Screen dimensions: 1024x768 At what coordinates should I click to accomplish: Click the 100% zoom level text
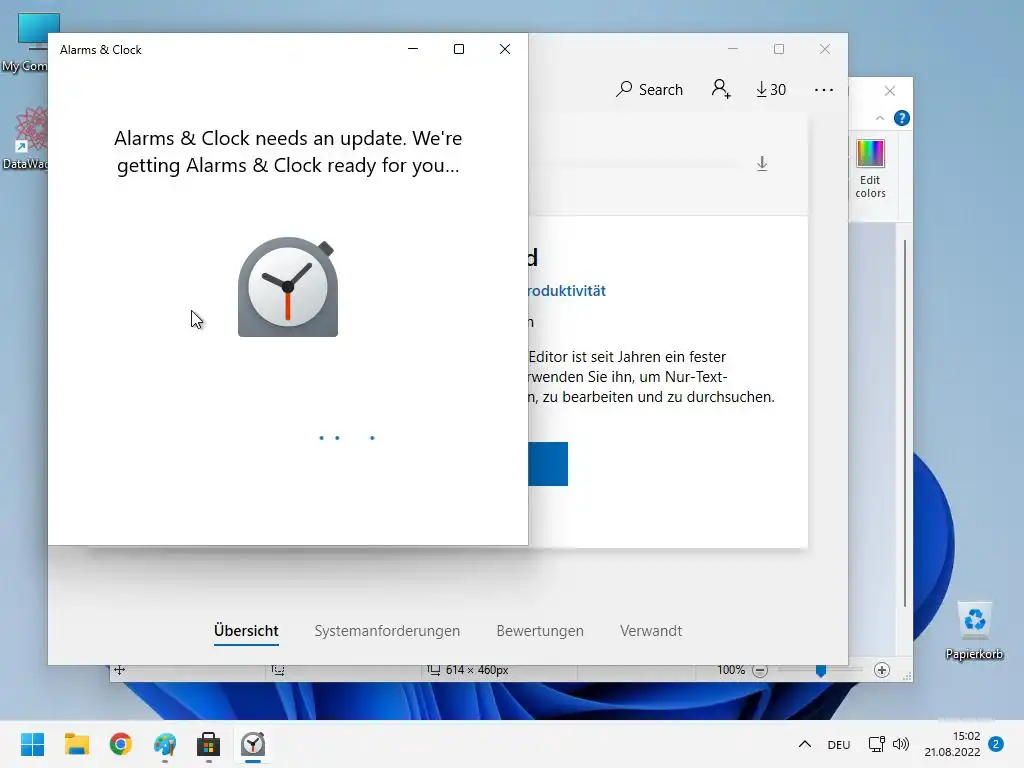(731, 670)
